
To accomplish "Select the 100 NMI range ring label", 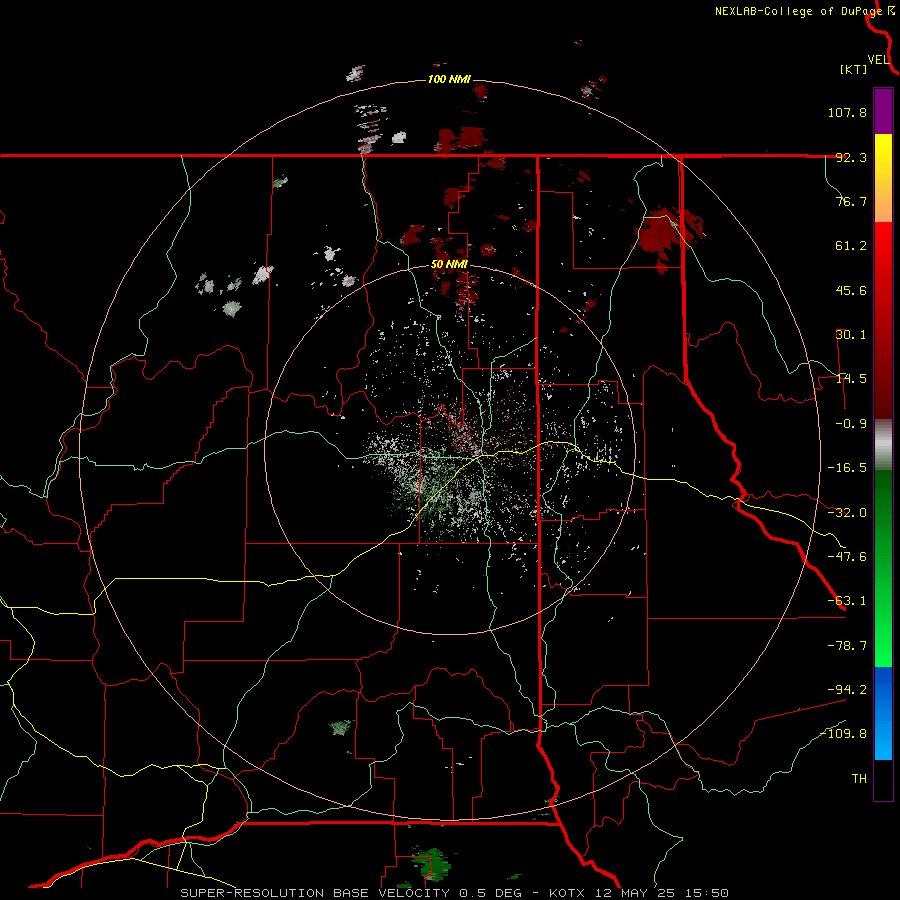I will (449, 79).
